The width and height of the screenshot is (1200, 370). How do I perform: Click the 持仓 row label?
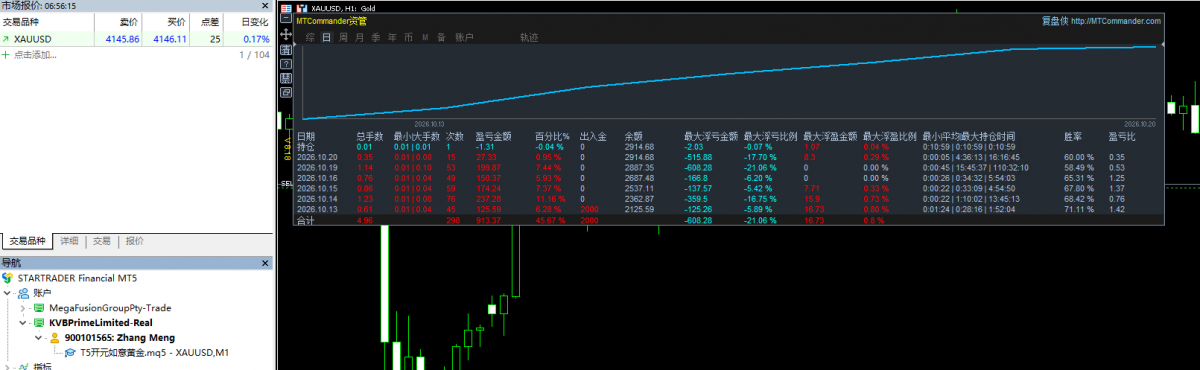point(306,146)
